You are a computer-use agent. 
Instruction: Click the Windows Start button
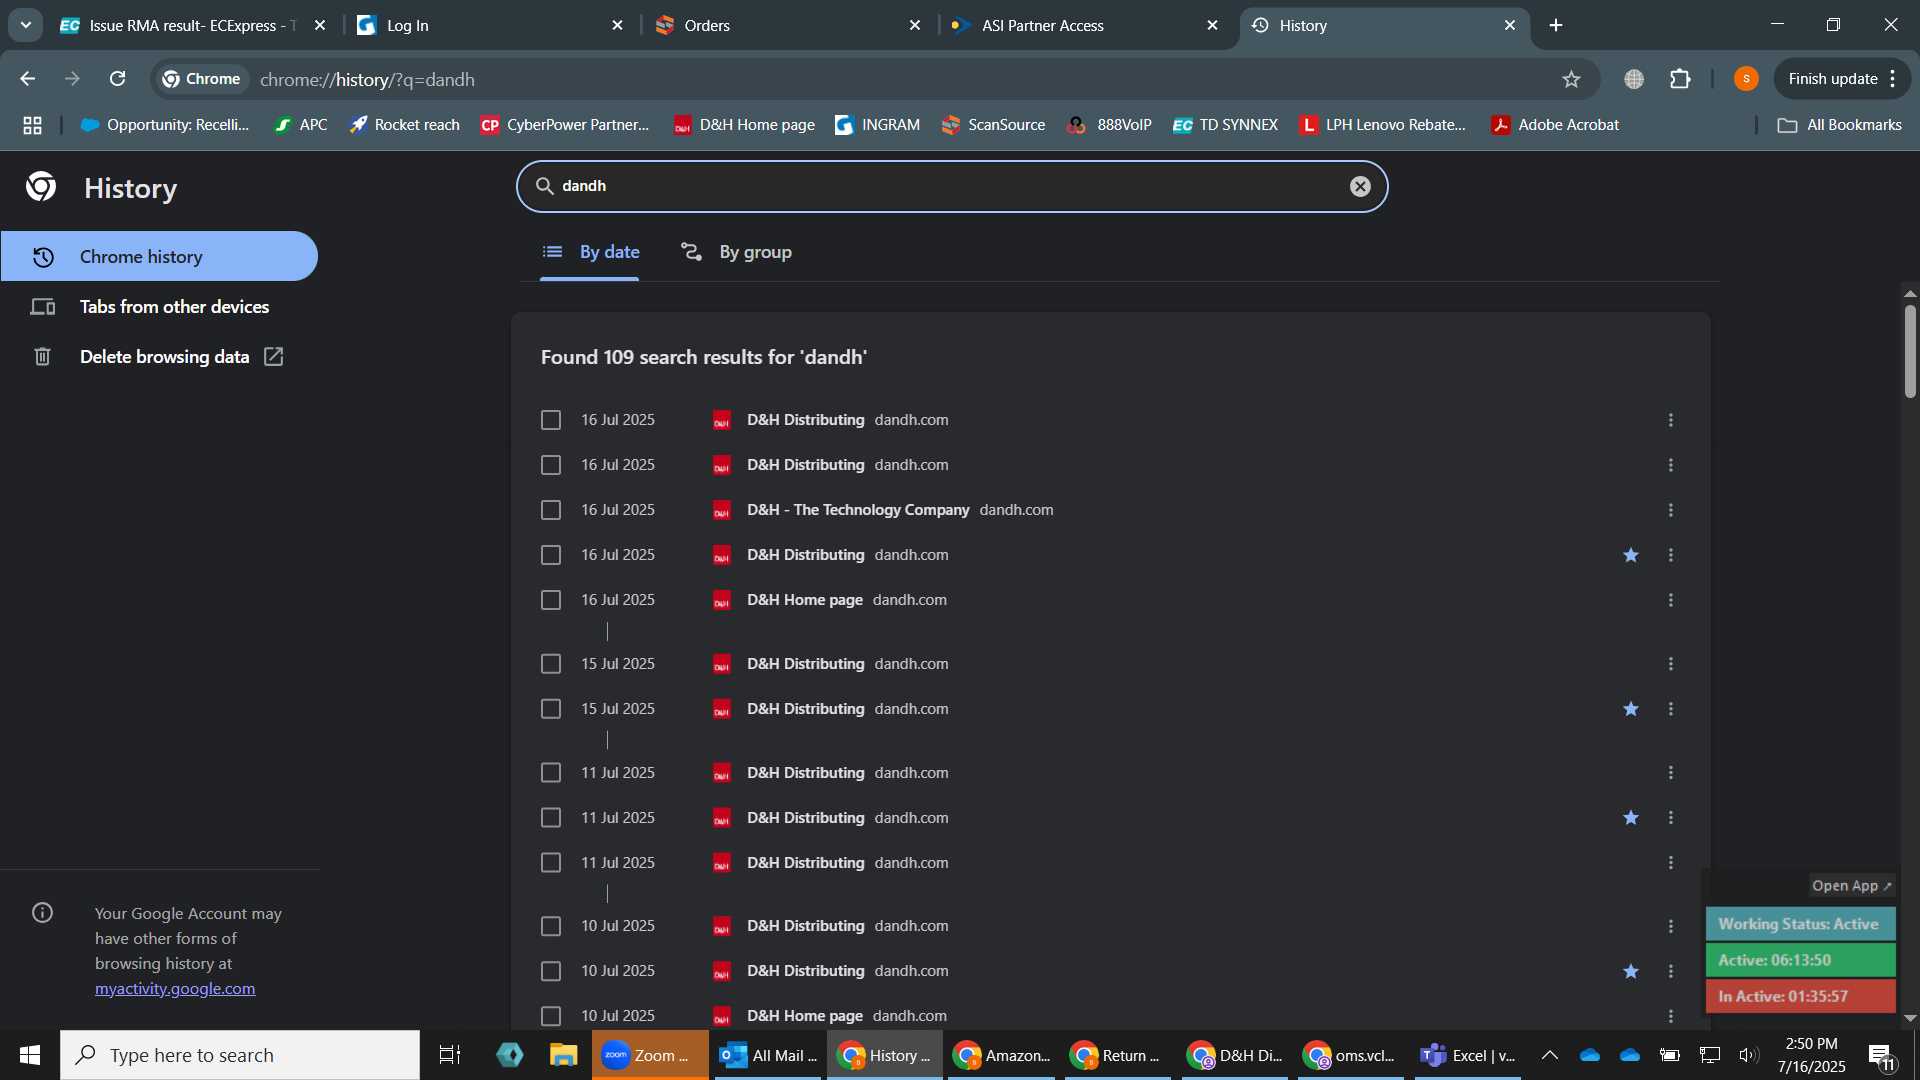pyautogui.click(x=29, y=1055)
